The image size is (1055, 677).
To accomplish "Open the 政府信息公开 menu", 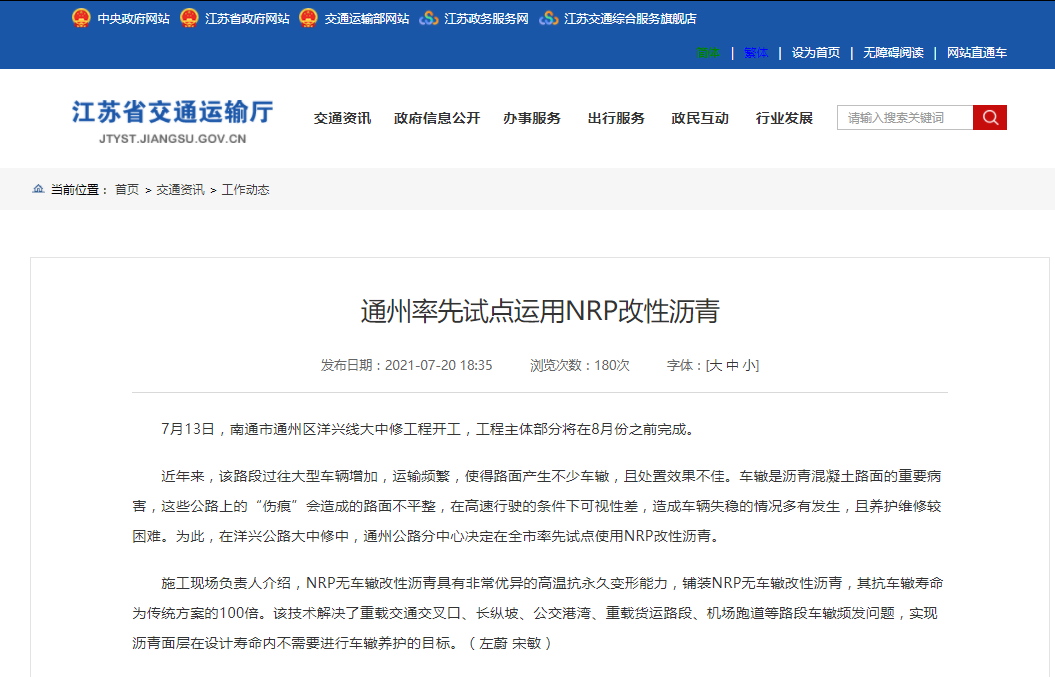I will [x=437, y=118].
